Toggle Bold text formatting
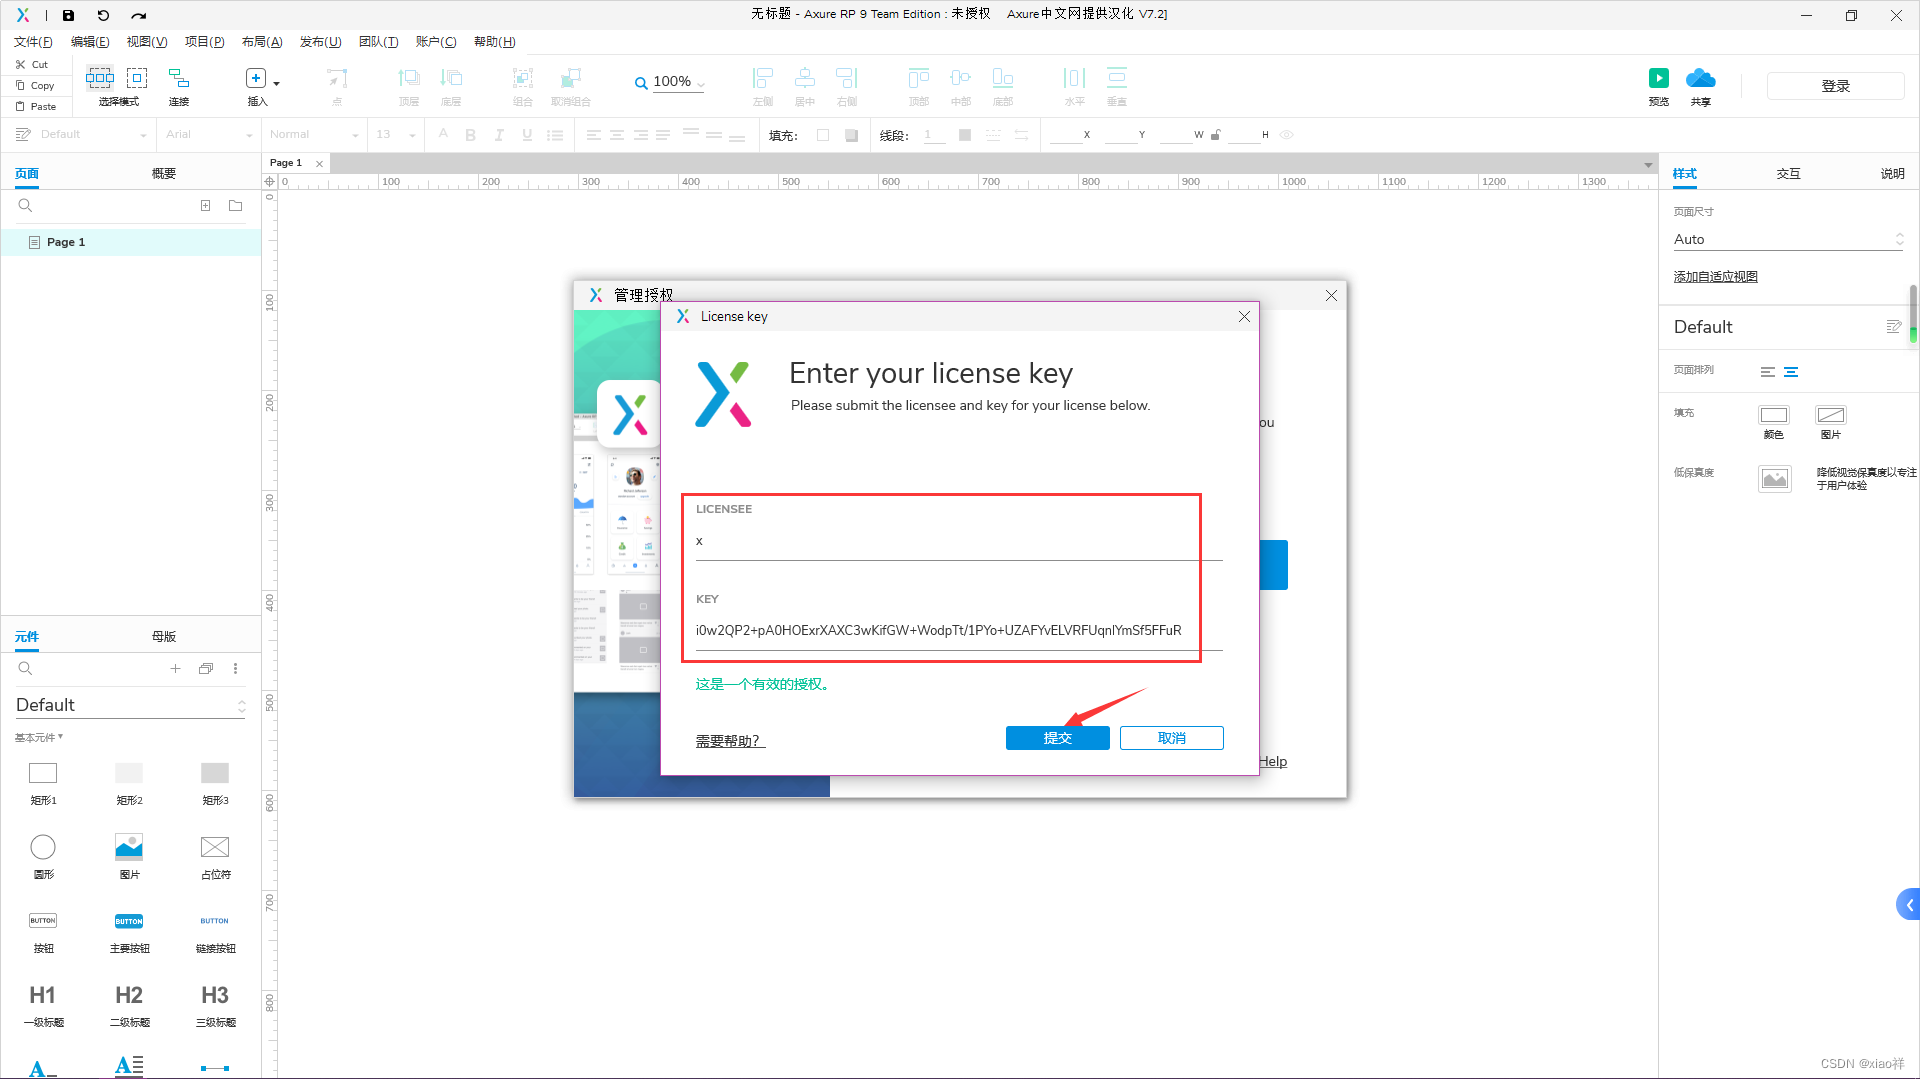The width and height of the screenshot is (1920, 1079). 470,135
